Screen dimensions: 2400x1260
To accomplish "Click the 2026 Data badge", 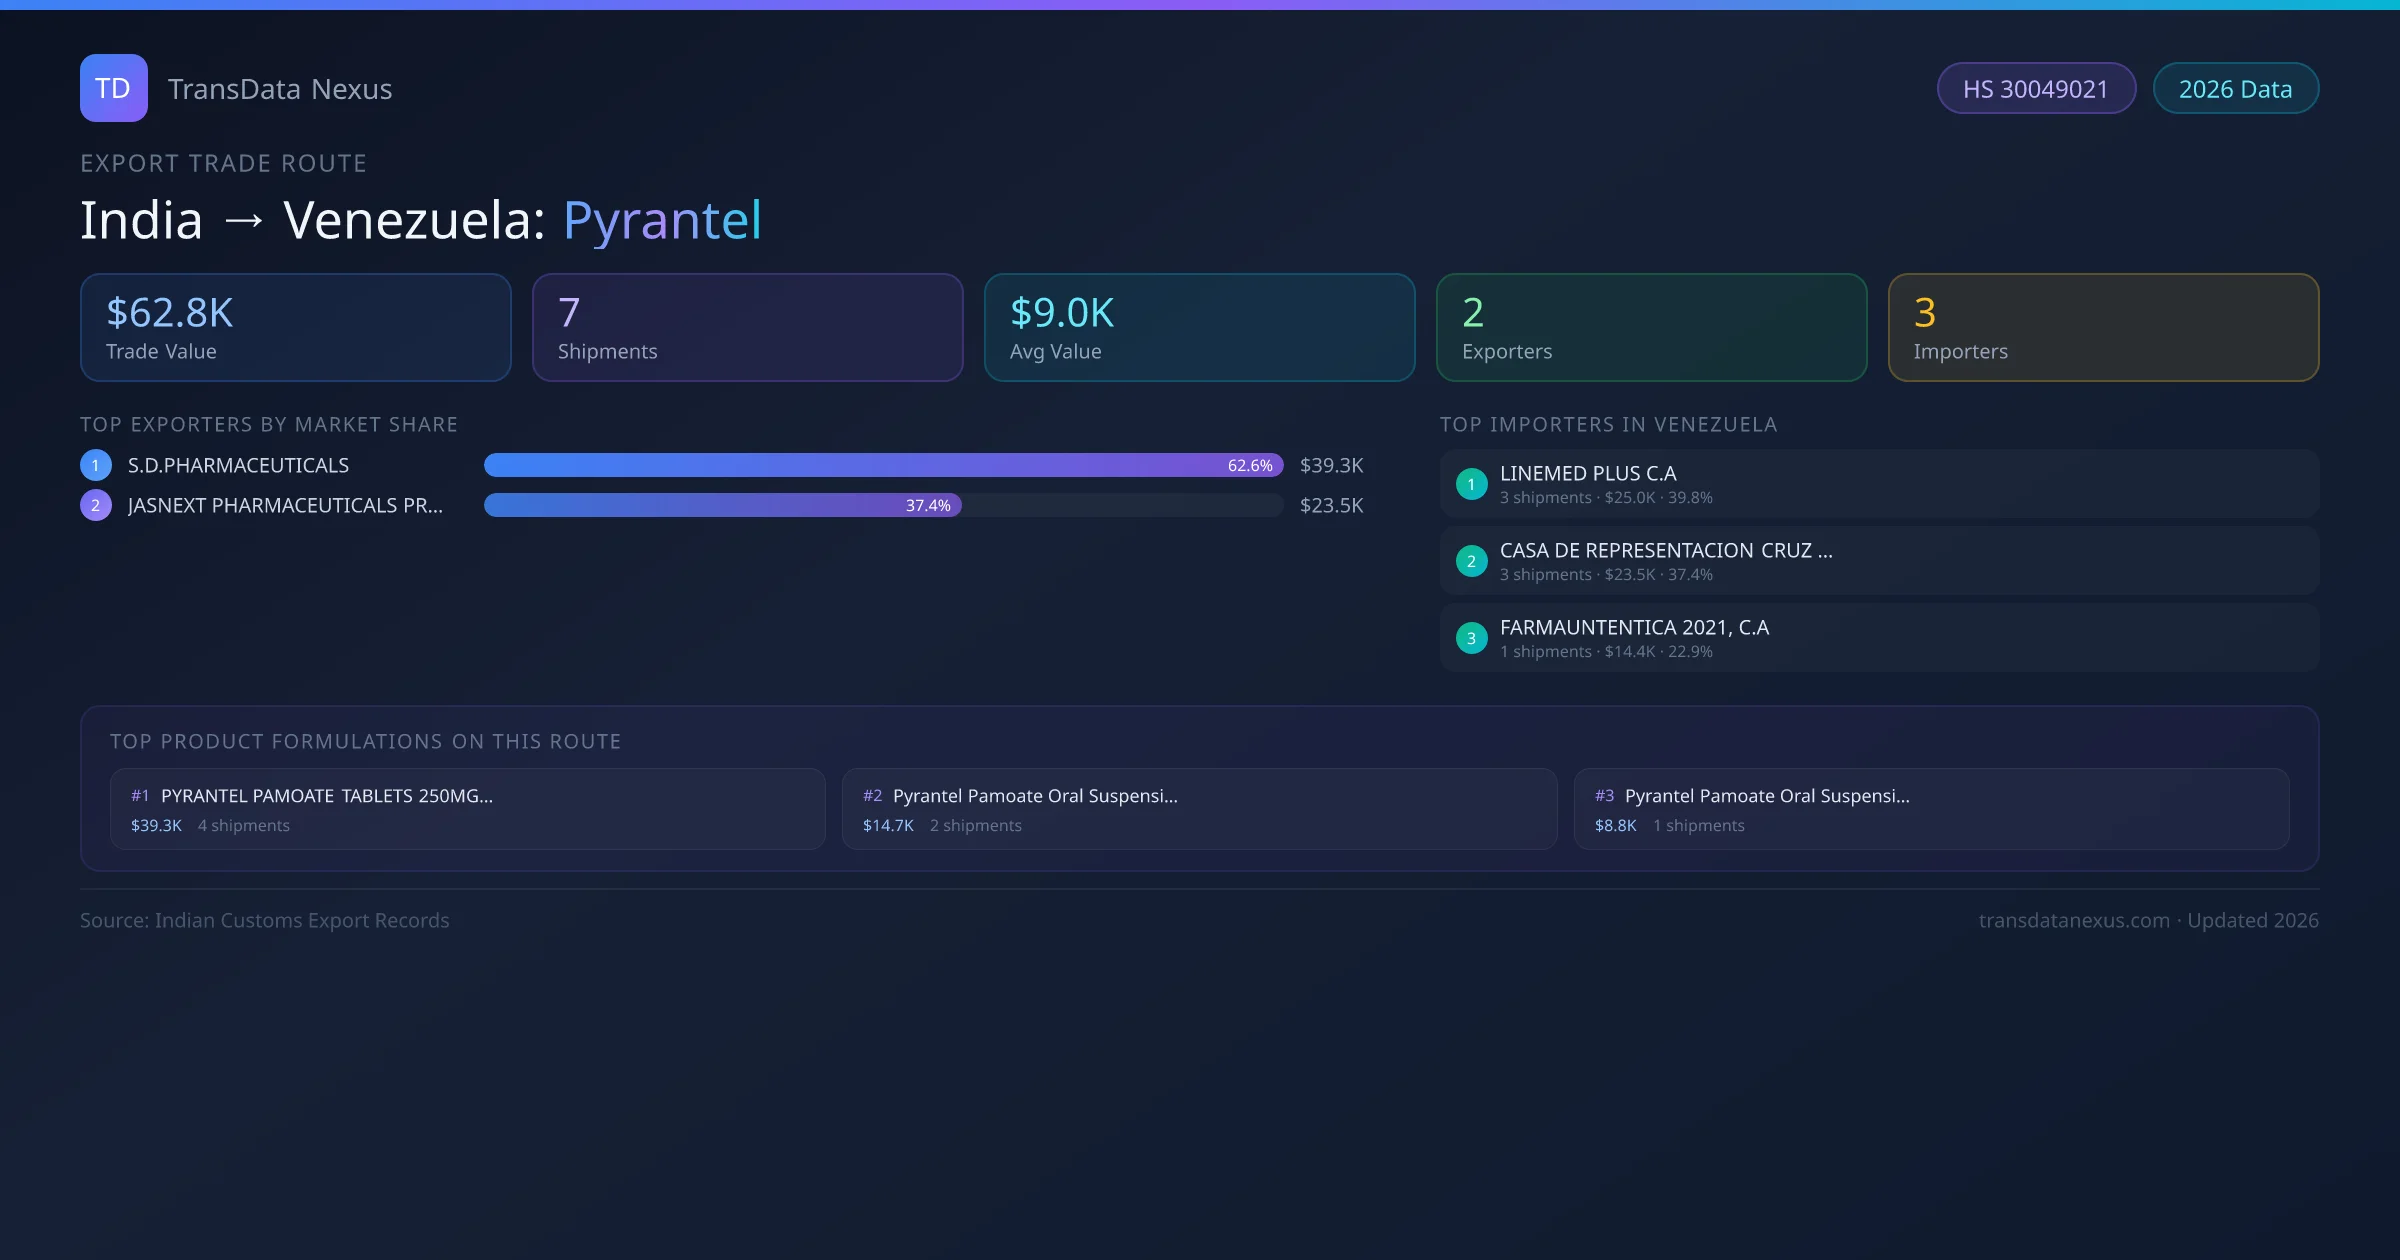I will coord(2235,89).
